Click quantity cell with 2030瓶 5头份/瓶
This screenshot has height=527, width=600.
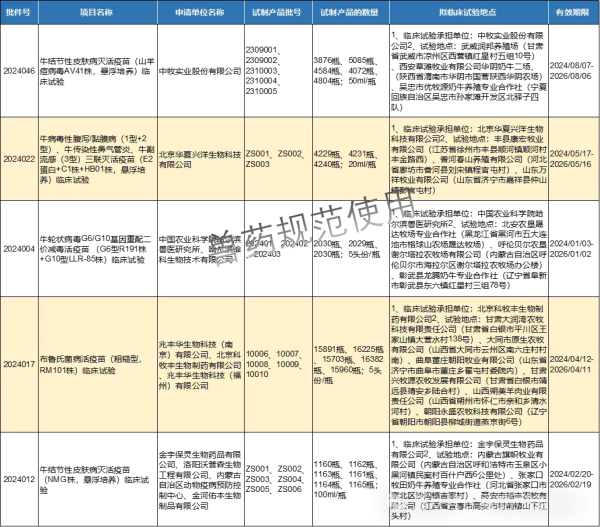(x=351, y=249)
